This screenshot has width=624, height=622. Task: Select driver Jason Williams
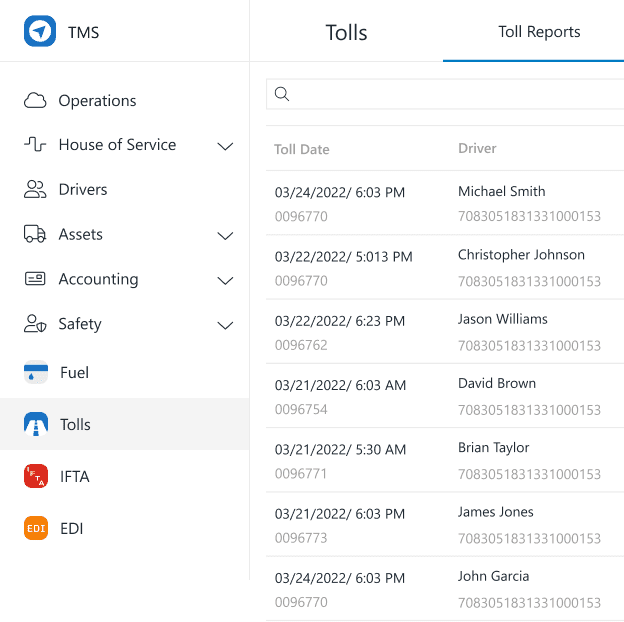[503, 319]
